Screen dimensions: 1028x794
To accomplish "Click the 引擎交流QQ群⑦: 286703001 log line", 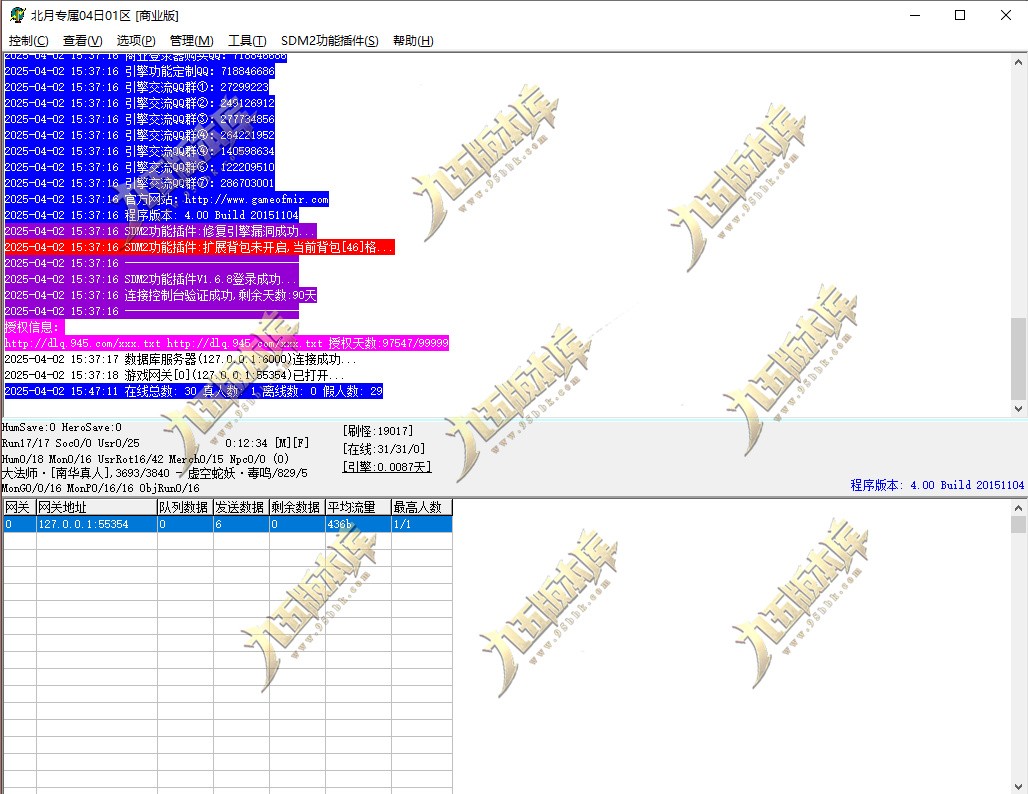I will (140, 184).
